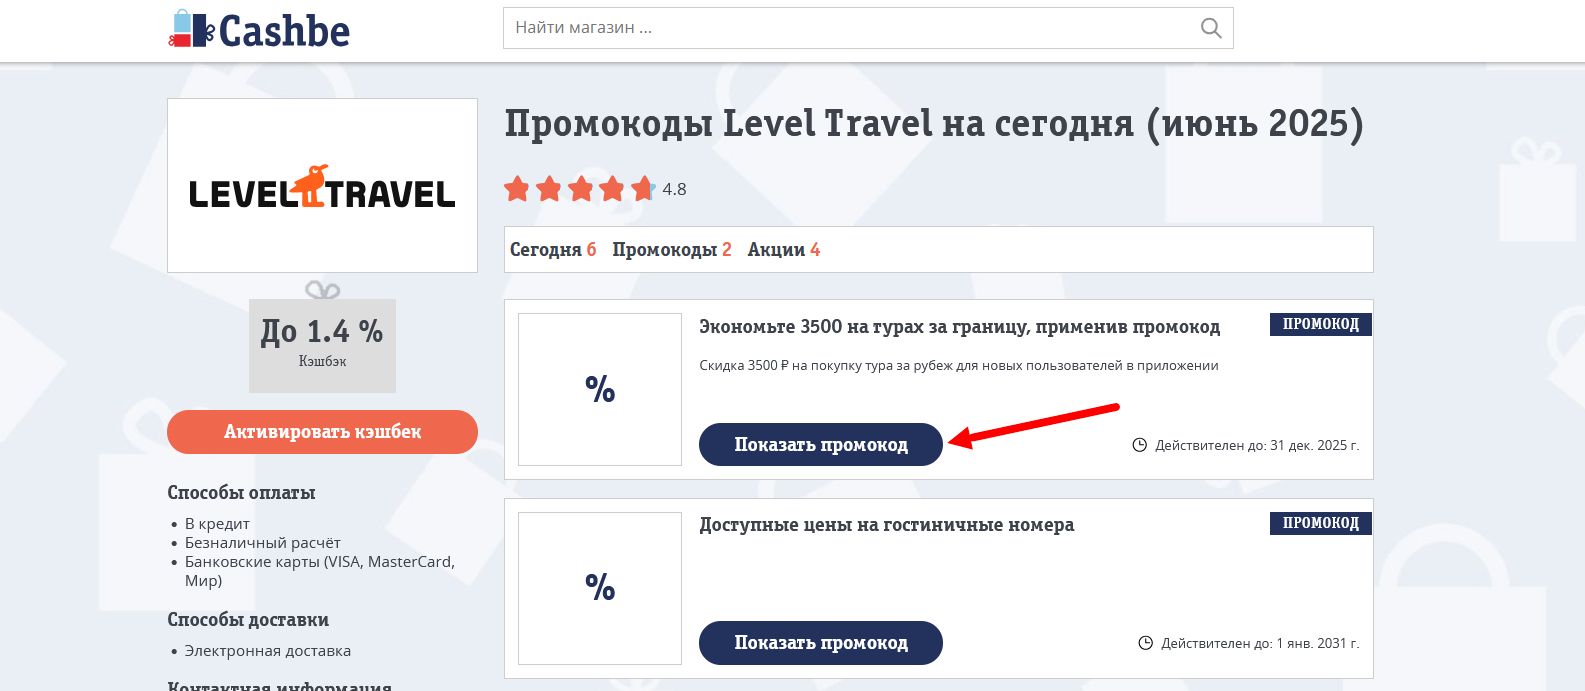Click the ПРОМОКОД badge on hotel offer
This screenshot has height=691, width=1585.
[1320, 523]
